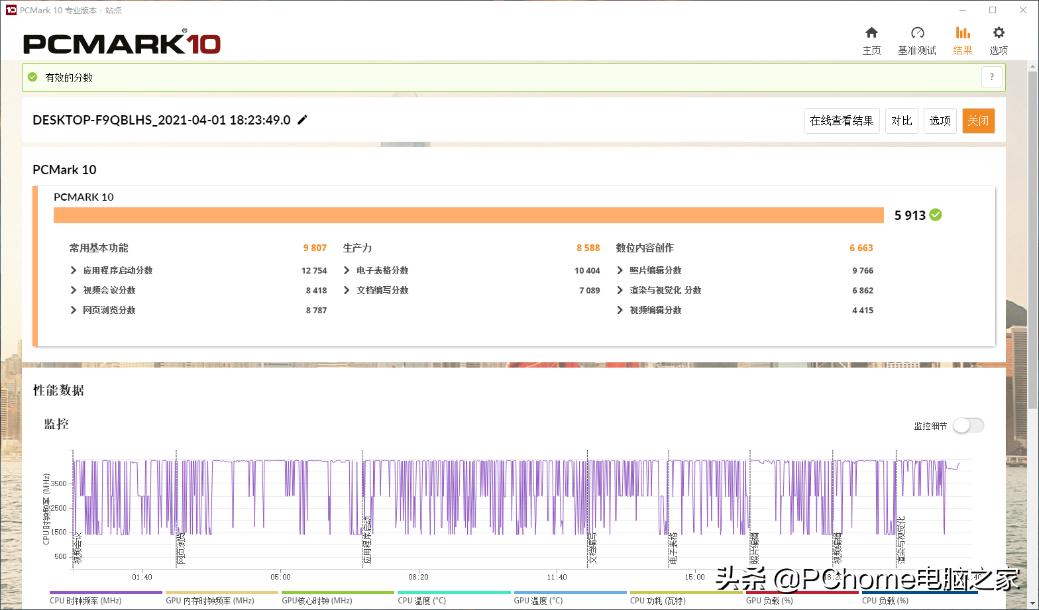Open the 结果 results chart icon
This screenshot has height=610, width=1039.
click(x=961, y=37)
